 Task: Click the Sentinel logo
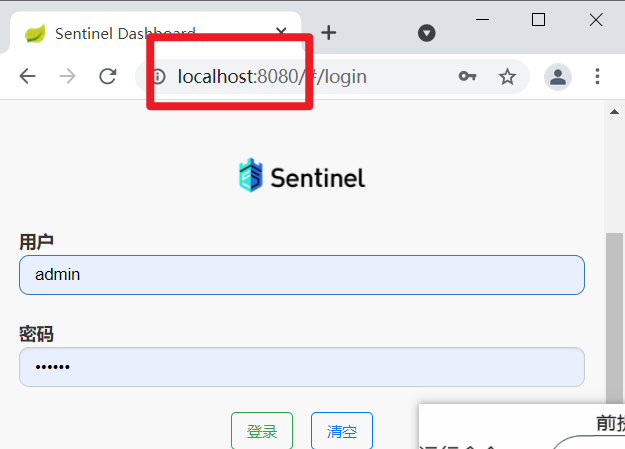coord(302,176)
